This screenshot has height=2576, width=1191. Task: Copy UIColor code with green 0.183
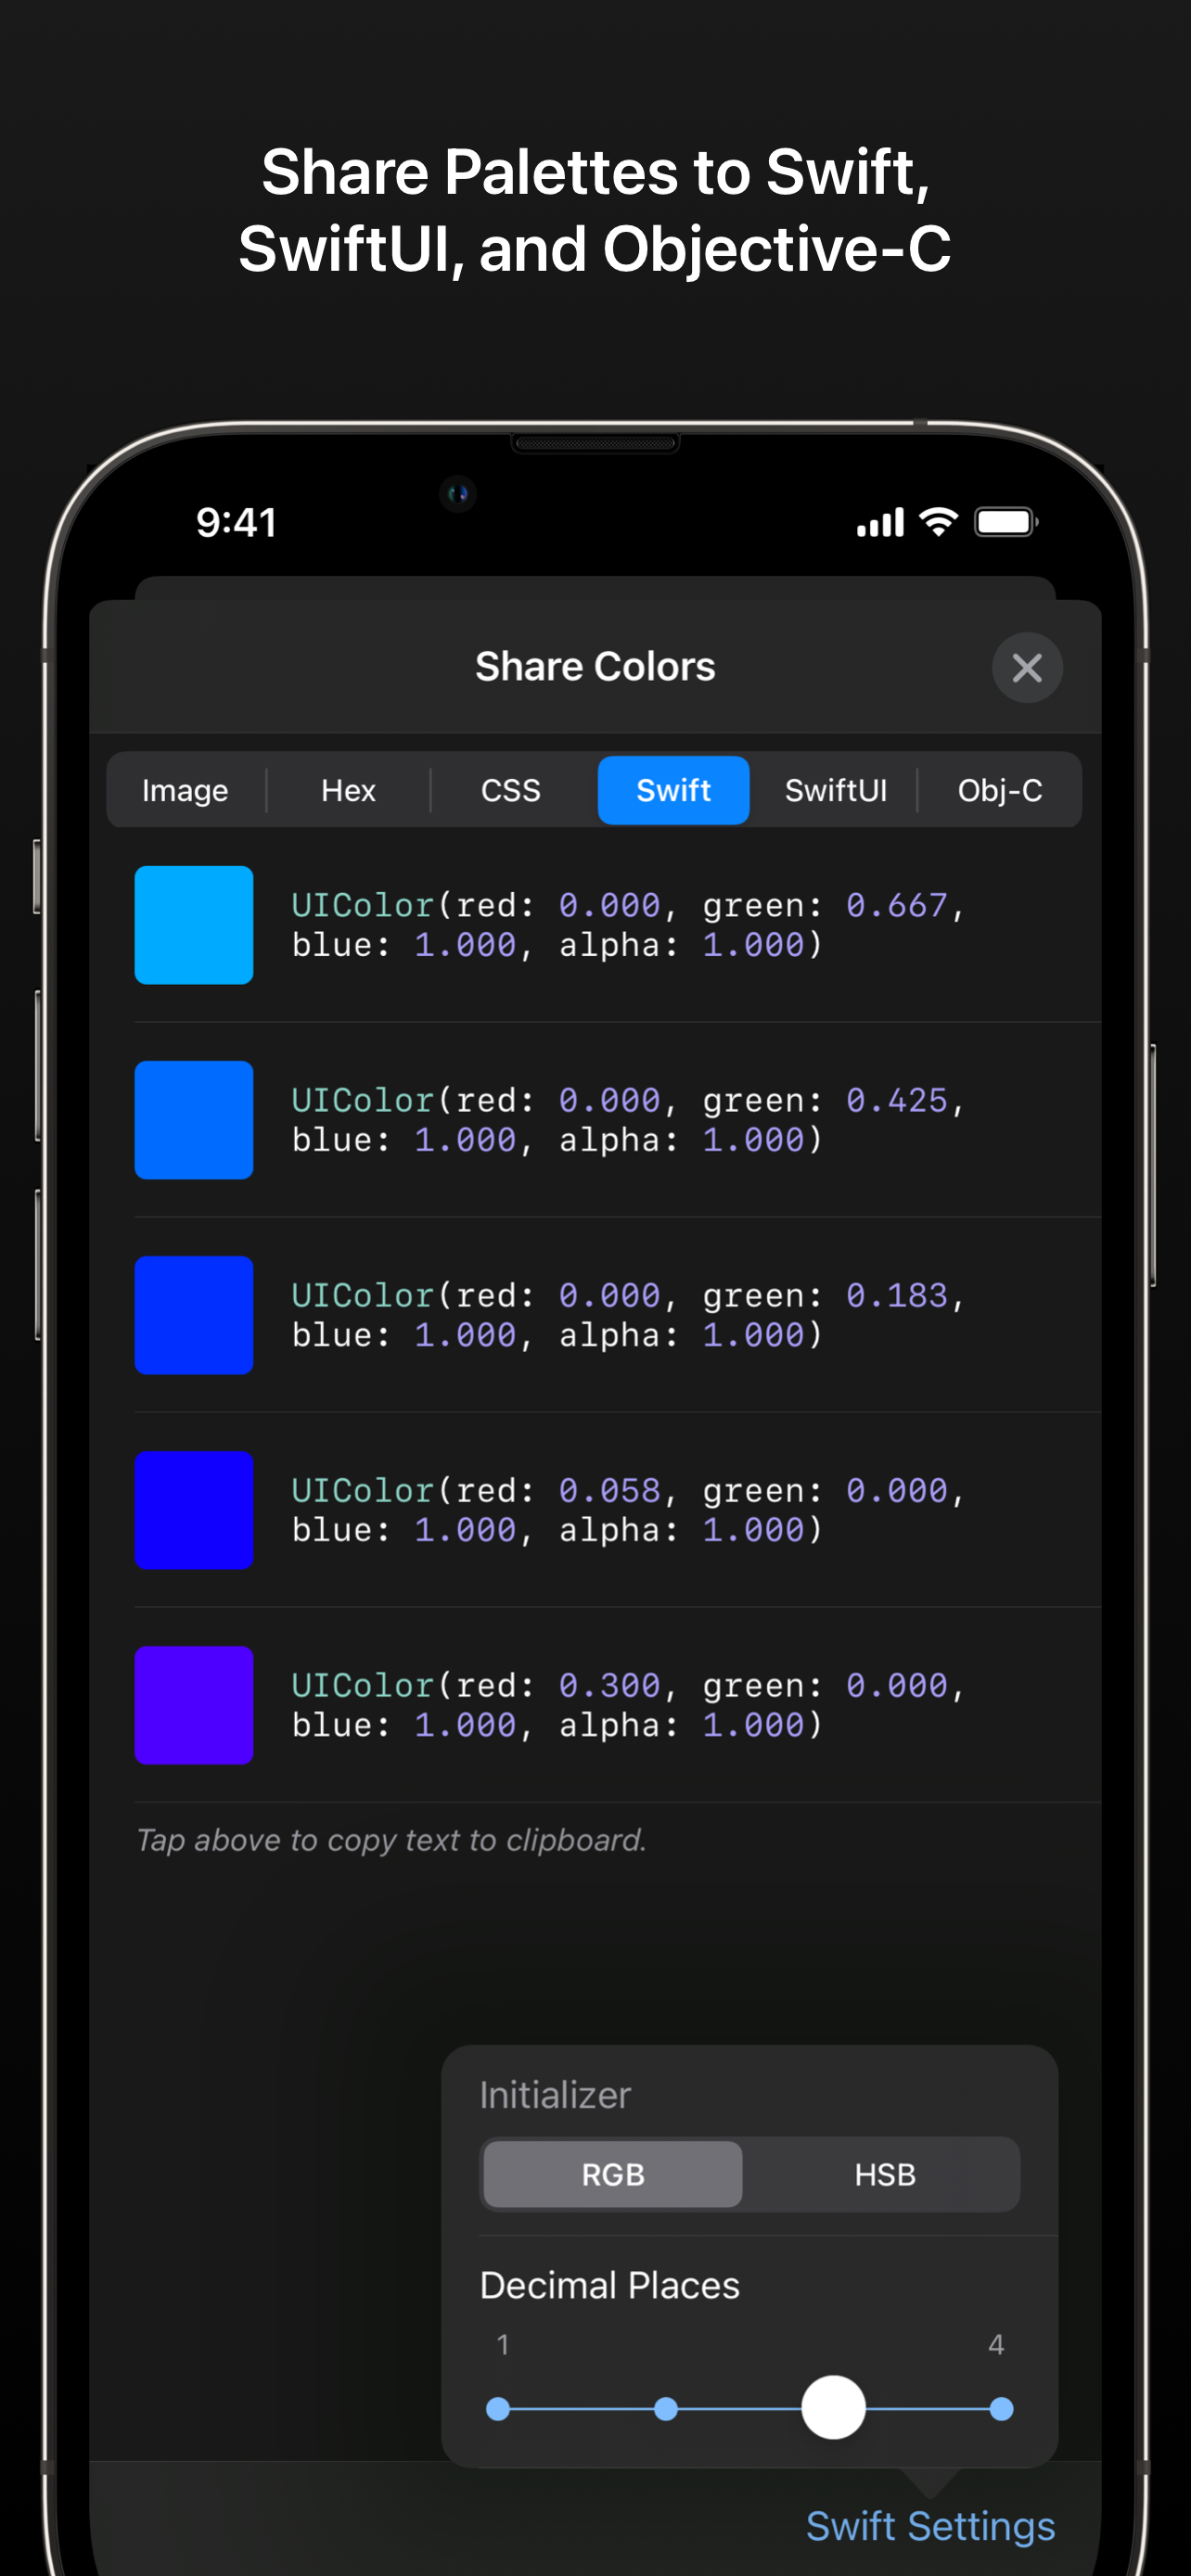pos(628,1315)
